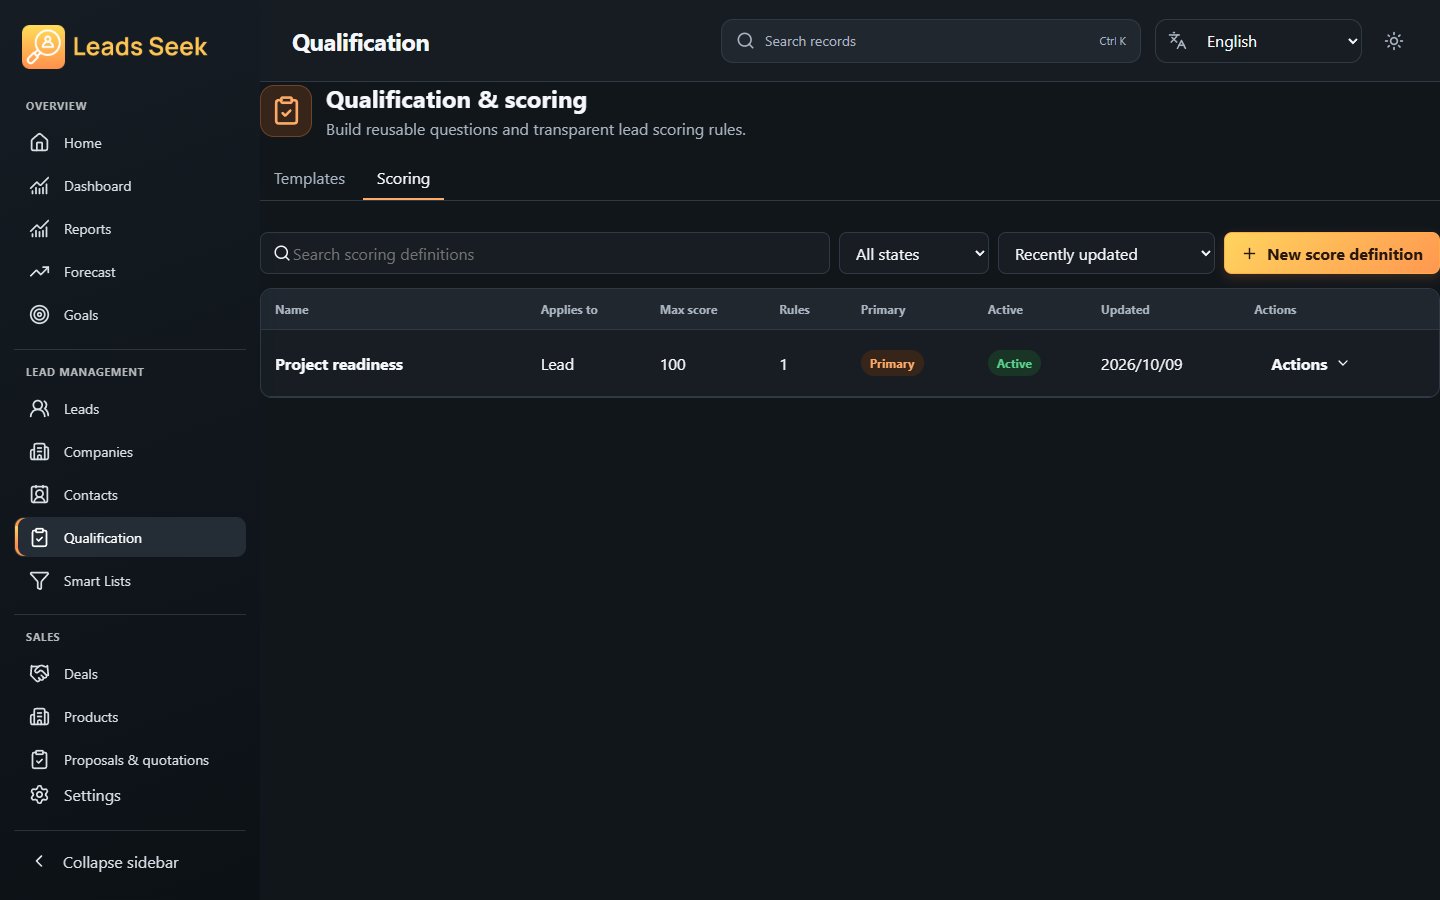Image resolution: width=1440 pixels, height=900 pixels.
Task: Go to Reports in sidebar
Action: 130,229
